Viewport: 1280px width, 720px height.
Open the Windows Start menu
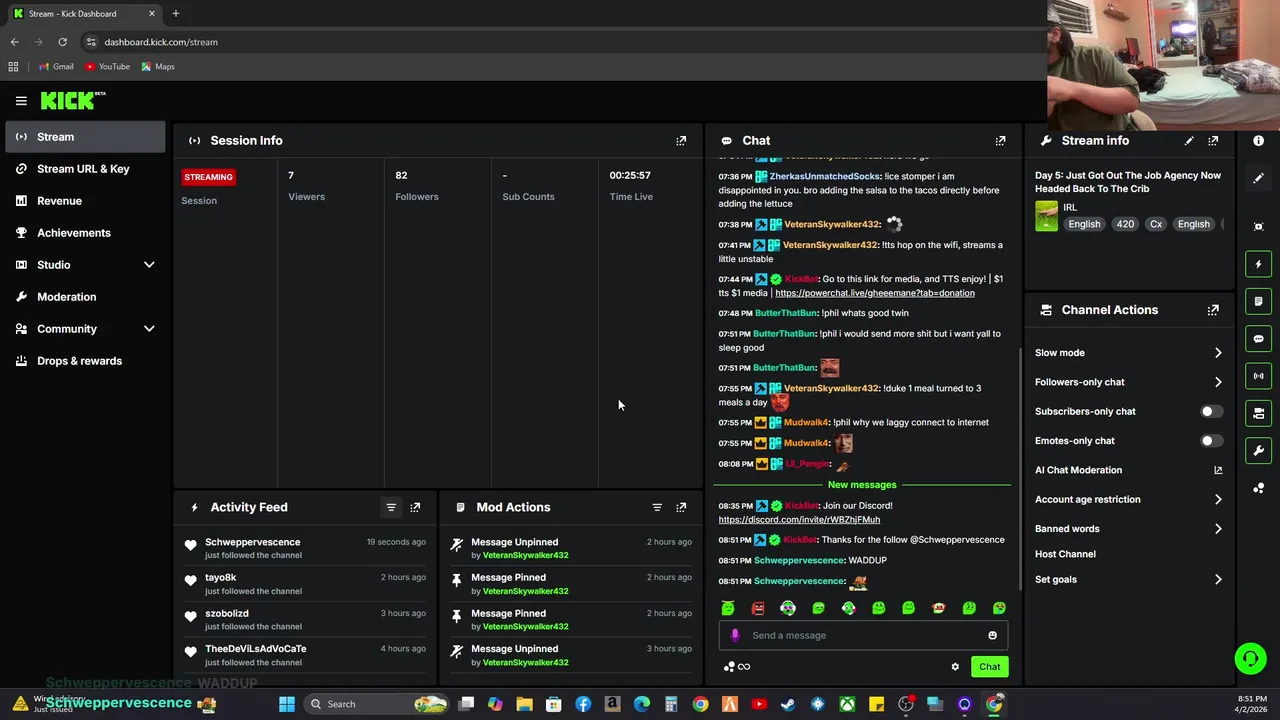coord(287,704)
